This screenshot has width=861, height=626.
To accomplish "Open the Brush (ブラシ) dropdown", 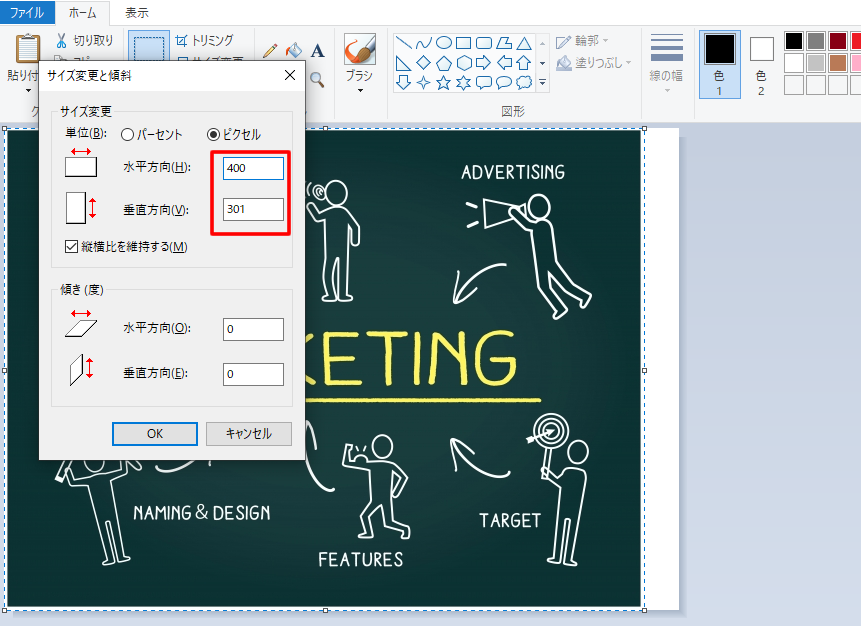I will coord(360,89).
